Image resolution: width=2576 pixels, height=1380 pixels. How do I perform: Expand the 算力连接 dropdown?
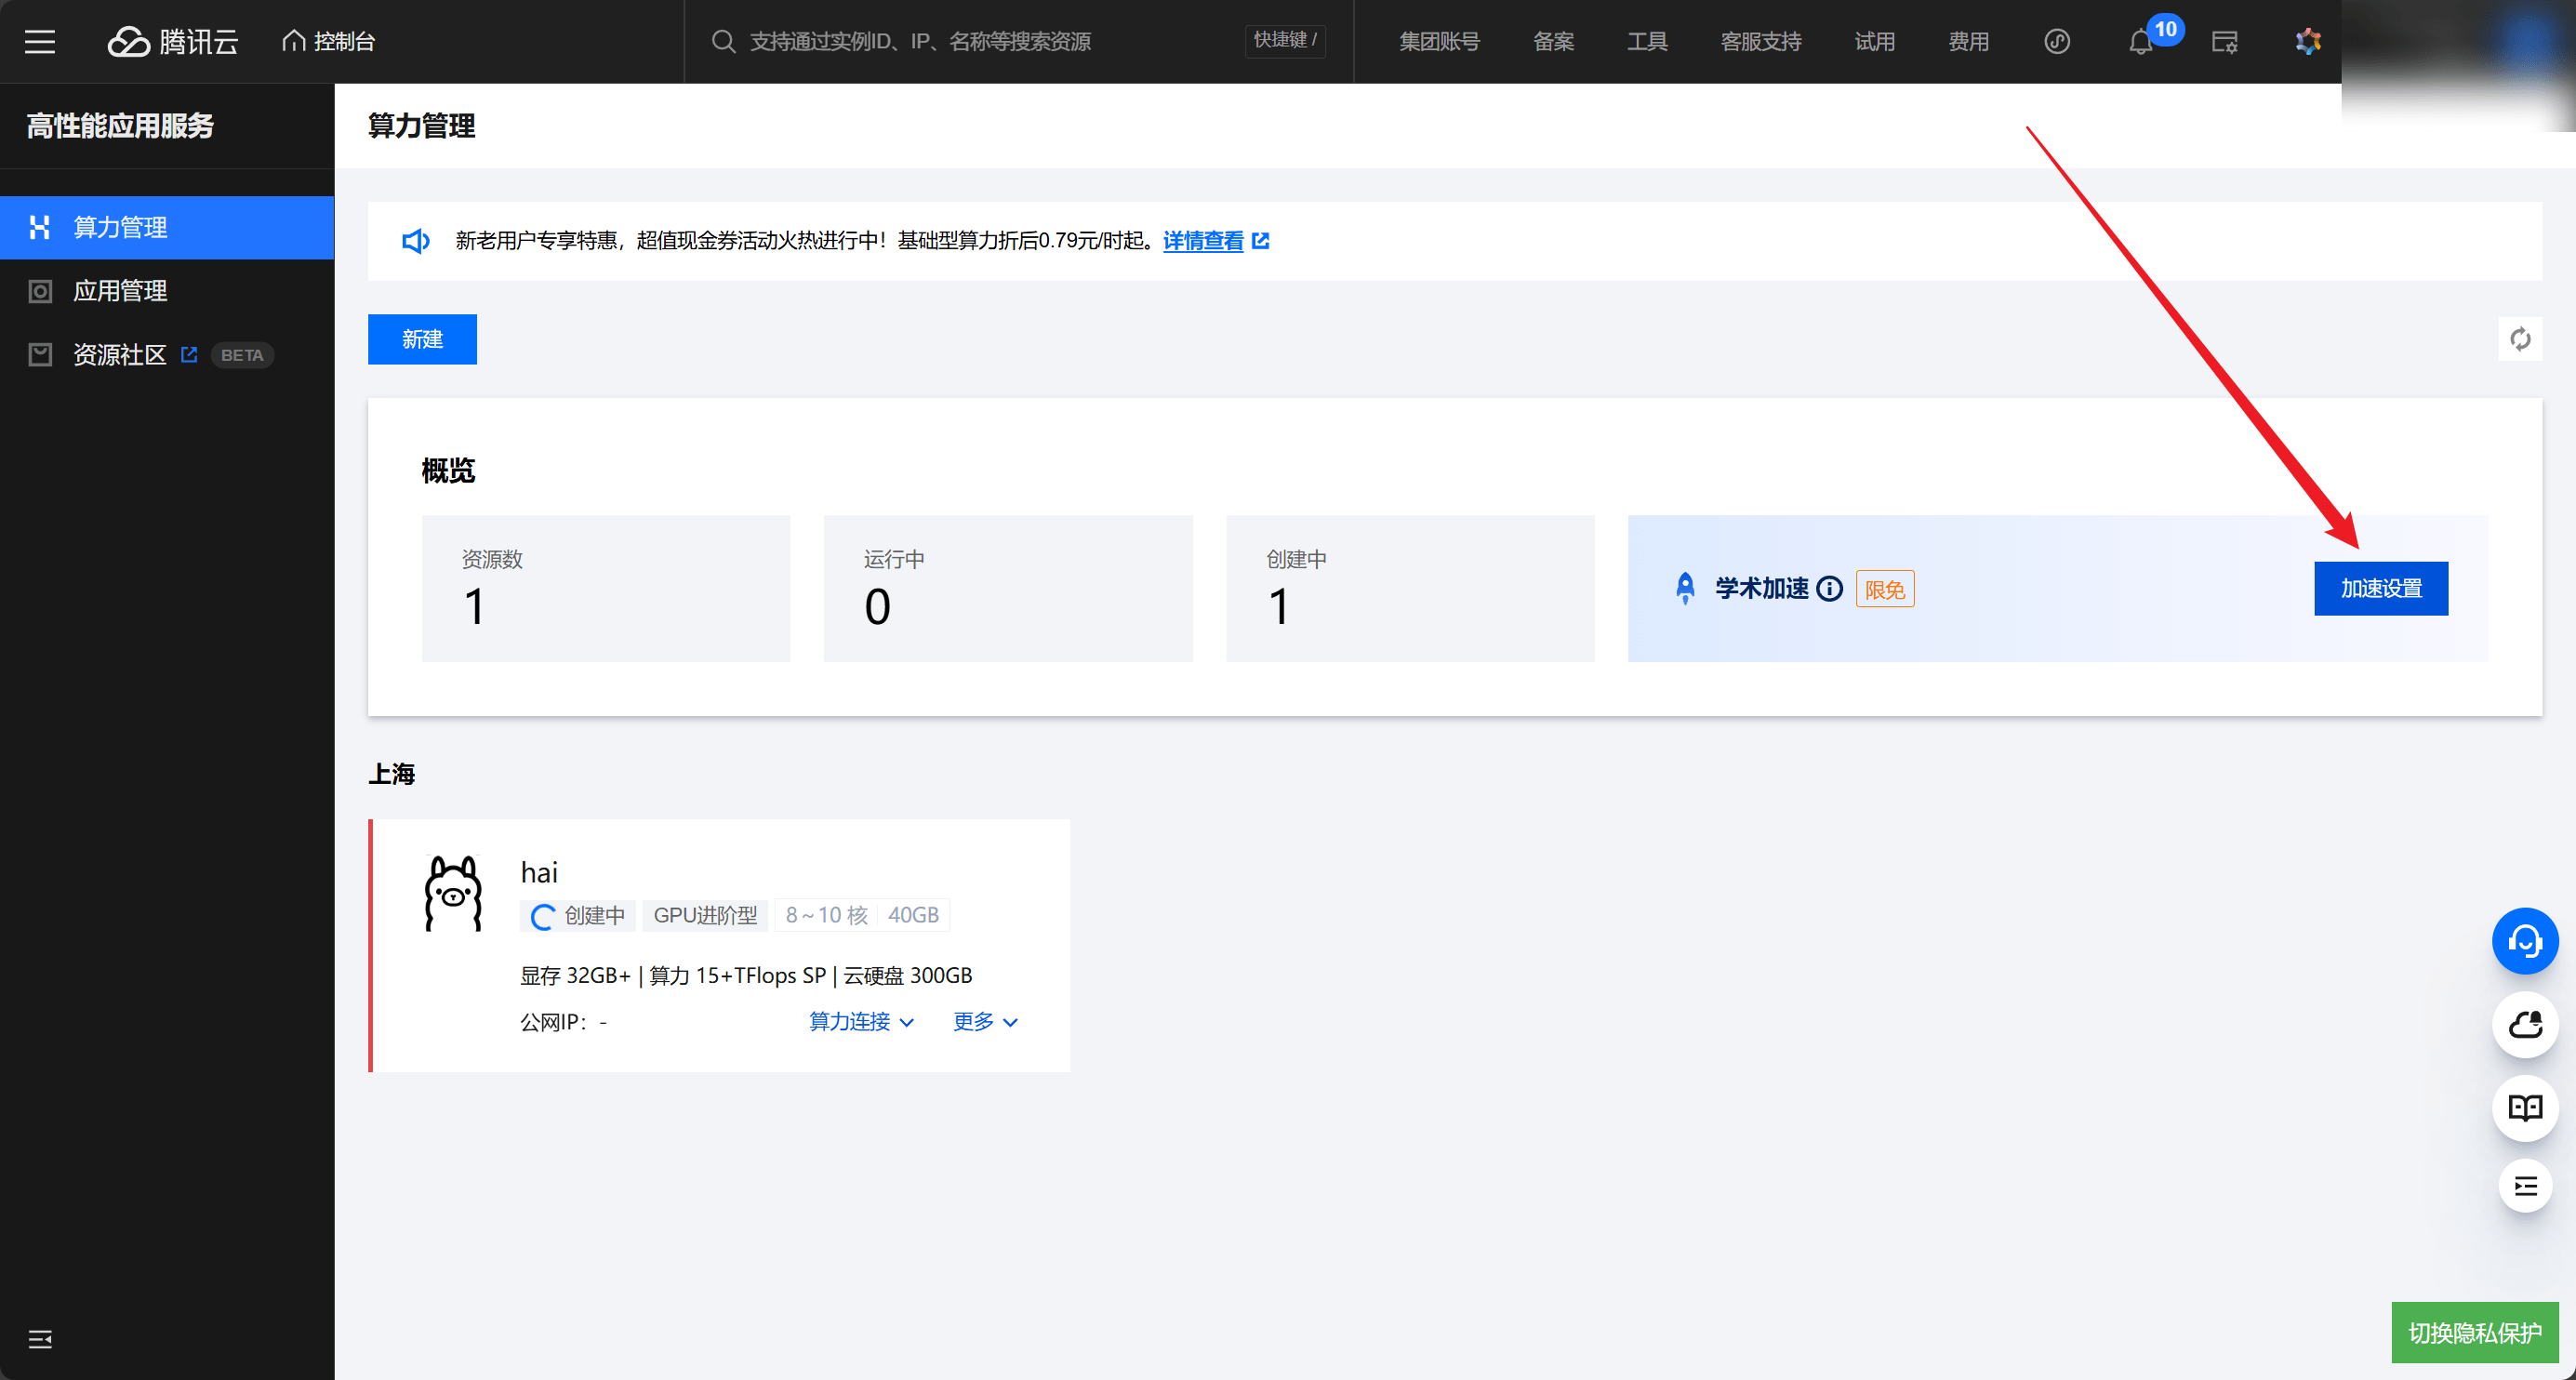click(861, 1021)
